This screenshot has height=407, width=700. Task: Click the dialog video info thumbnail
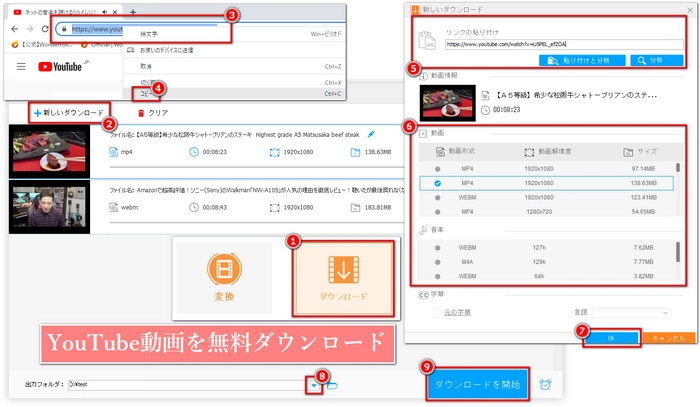tap(447, 103)
